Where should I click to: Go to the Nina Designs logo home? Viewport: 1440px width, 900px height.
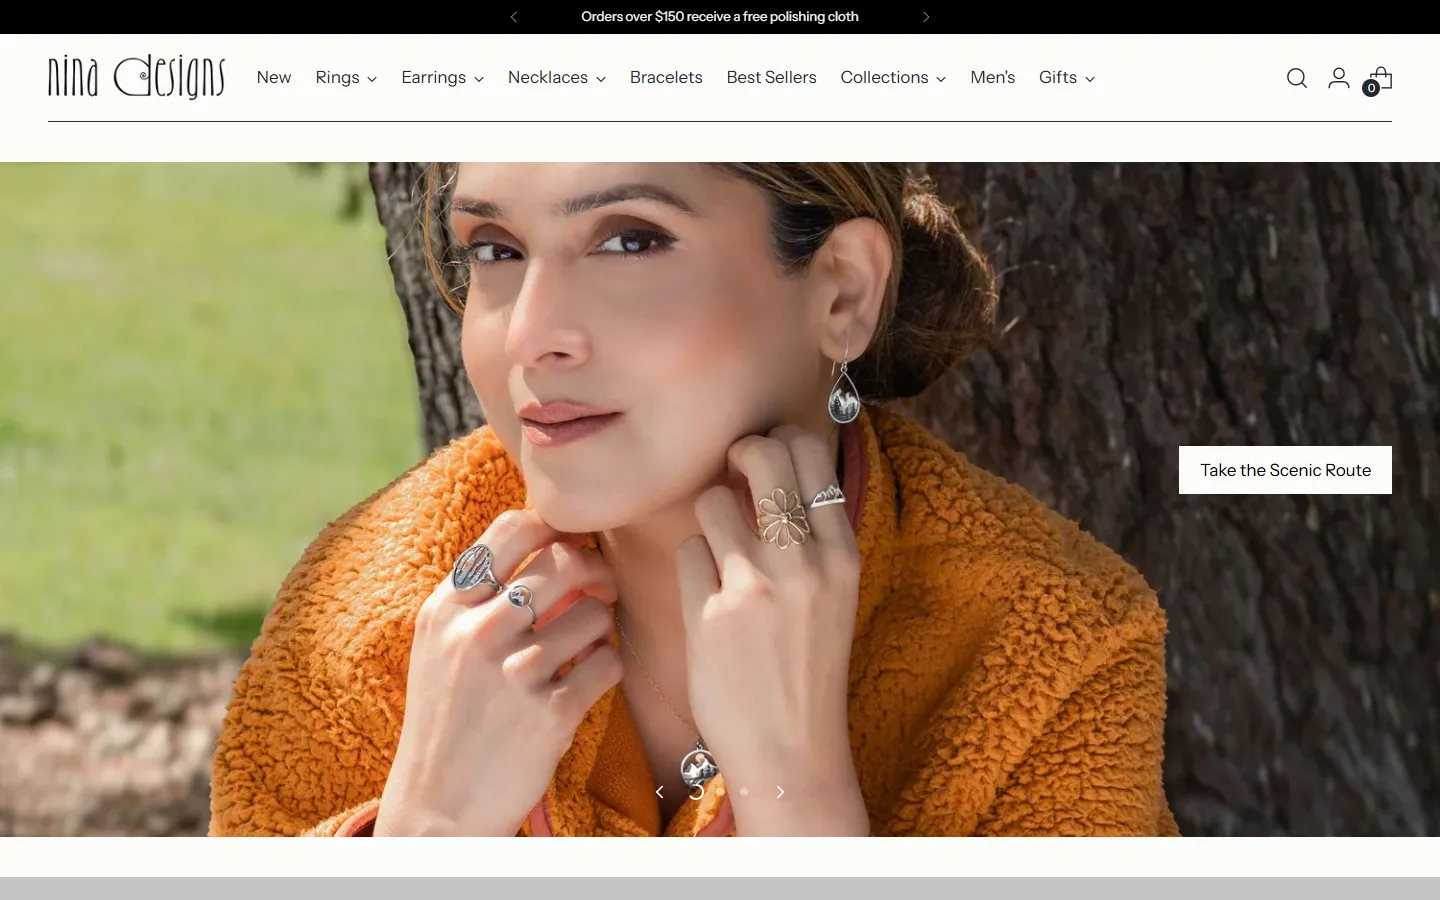pyautogui.click(x=137, y=77)
